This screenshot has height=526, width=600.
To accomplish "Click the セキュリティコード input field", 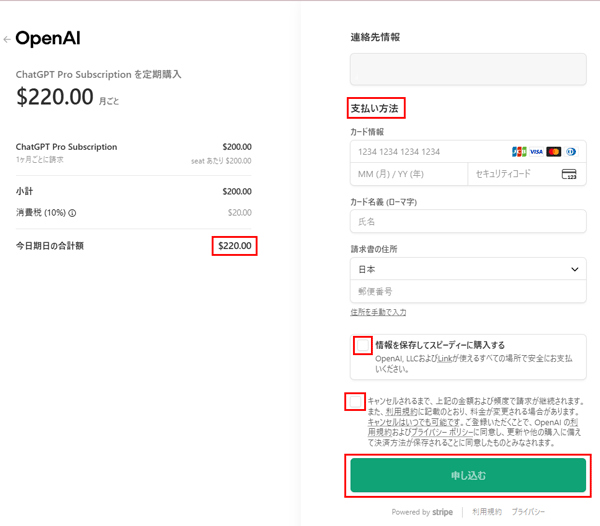I will pyautogui.click(x=510, y=174).
